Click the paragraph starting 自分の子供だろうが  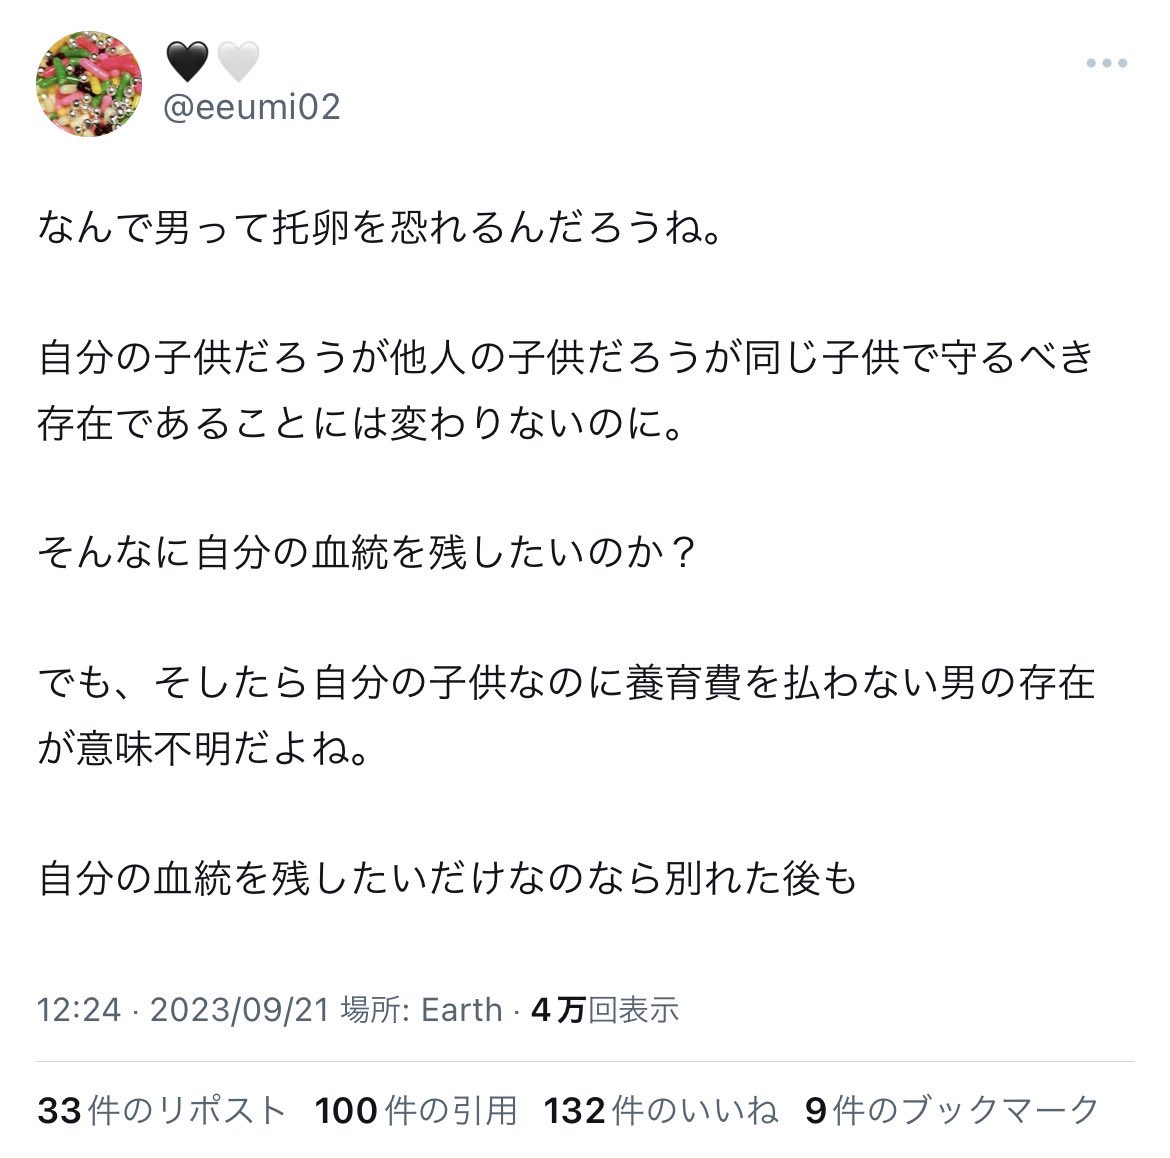tap(566, 389)
